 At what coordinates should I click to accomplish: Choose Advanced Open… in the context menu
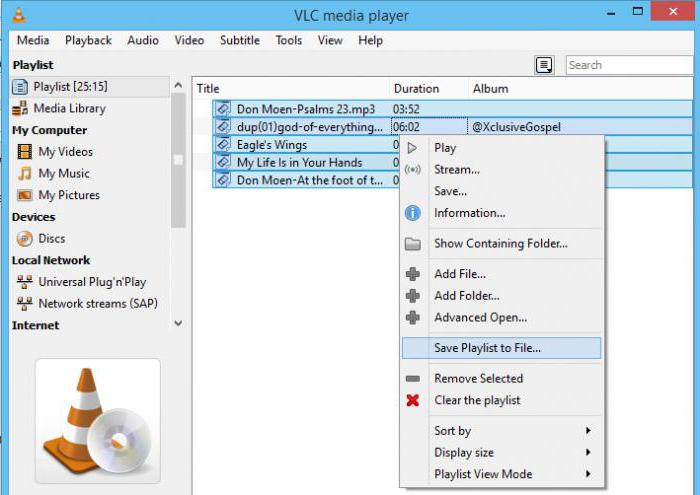coord(501,317)
